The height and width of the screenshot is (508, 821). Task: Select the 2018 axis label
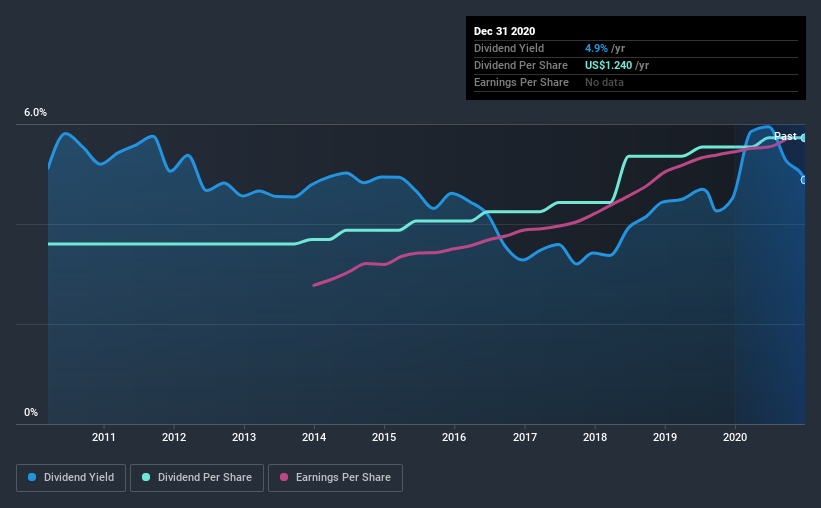[595, 437]
